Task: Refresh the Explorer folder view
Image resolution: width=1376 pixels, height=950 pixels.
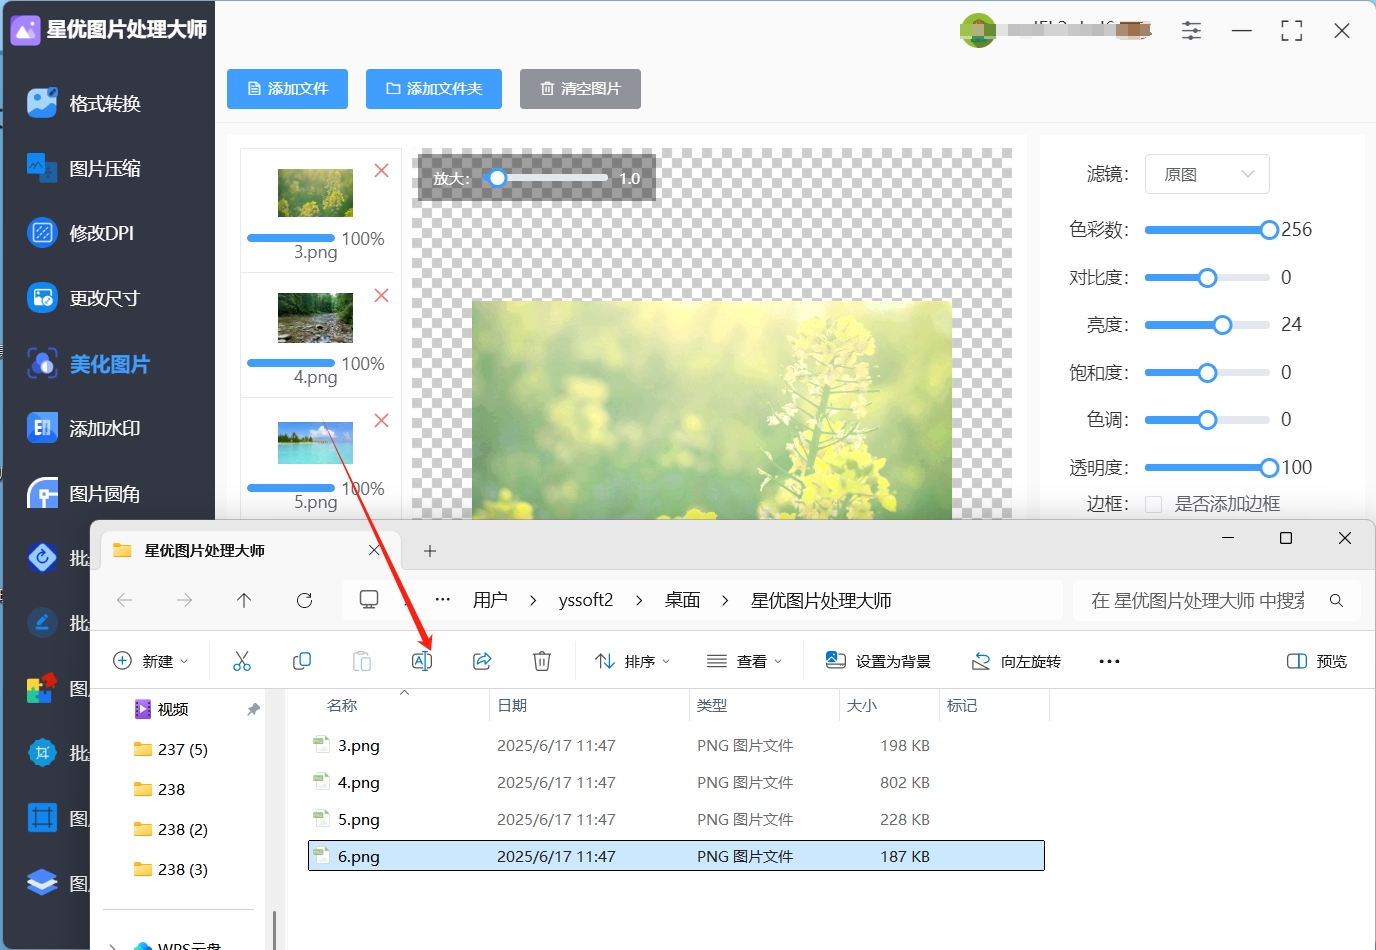Action: [305, 600]
